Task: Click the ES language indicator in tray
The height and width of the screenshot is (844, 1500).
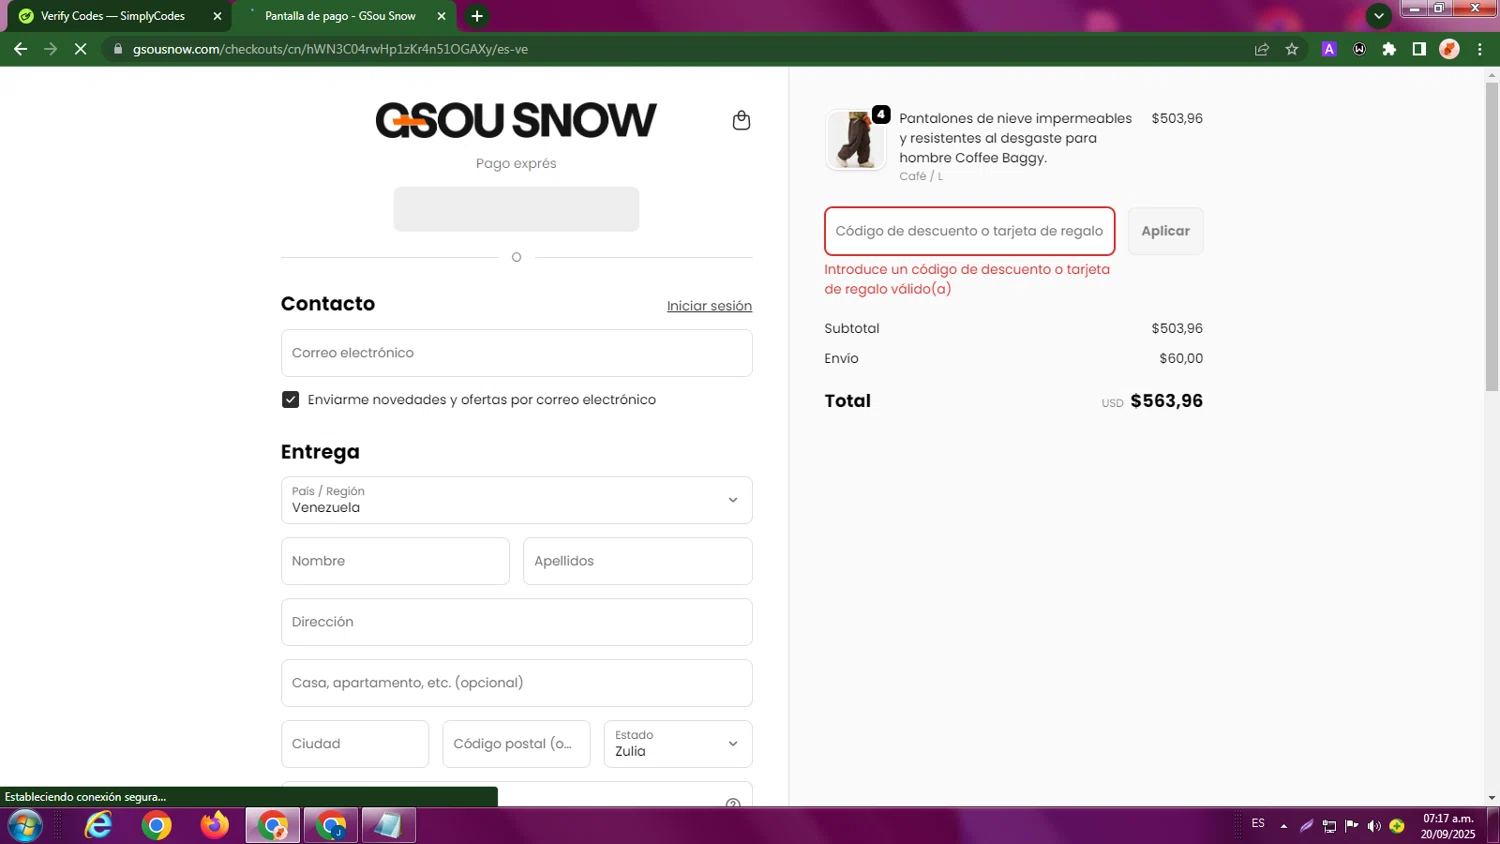Action: [x=1258, y=824]
